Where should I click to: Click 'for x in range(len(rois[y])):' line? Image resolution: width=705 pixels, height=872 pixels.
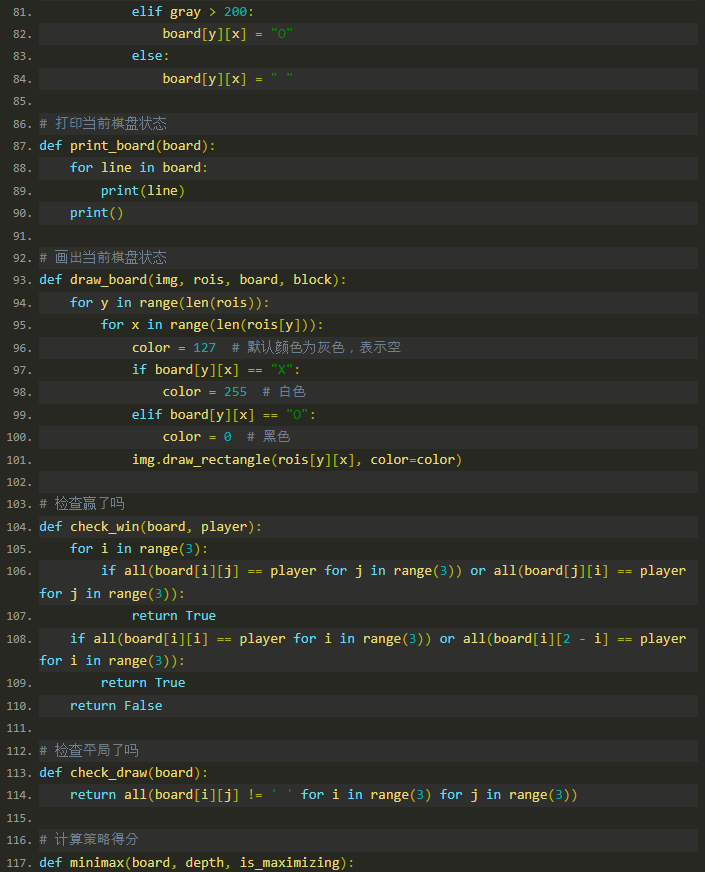point(212,325)
